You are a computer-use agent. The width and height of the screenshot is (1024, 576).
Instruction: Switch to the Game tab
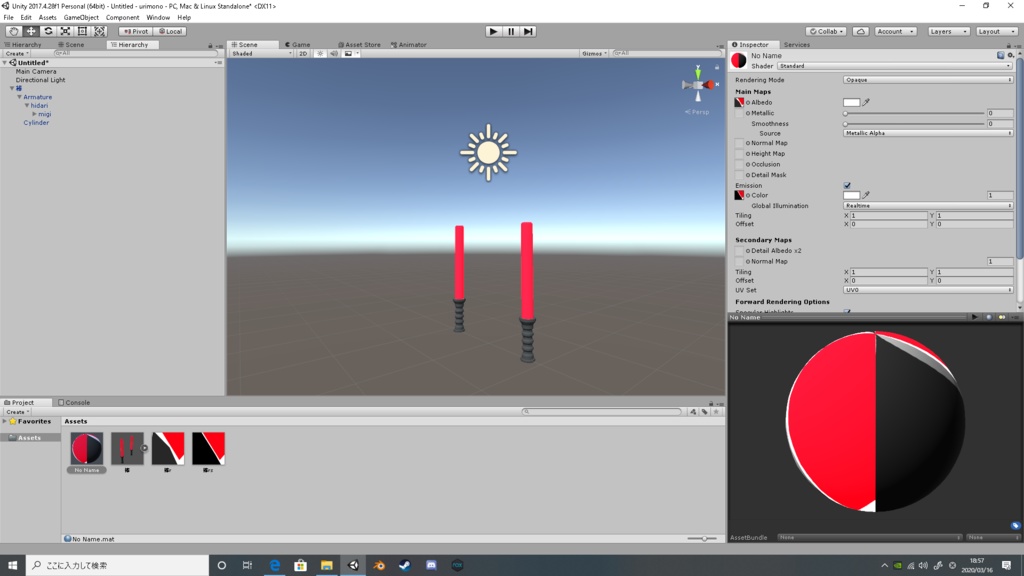(x=298, y=44)
